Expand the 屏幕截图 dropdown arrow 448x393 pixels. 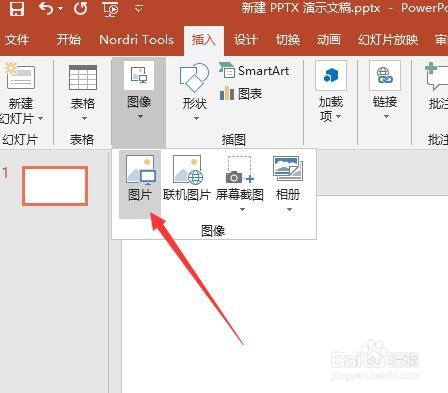pos(242,210)
